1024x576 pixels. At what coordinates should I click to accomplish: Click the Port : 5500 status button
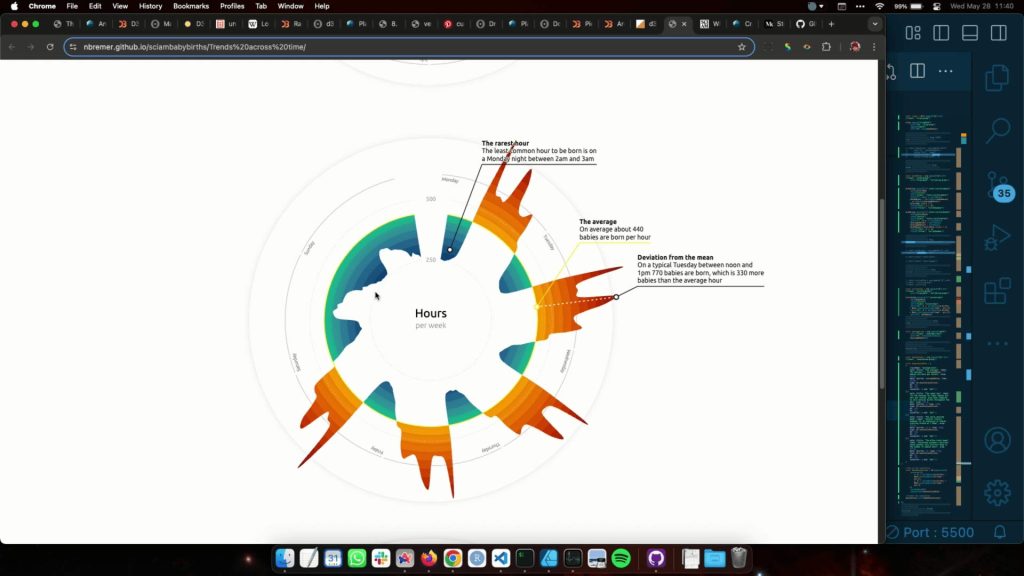point(930,533)
